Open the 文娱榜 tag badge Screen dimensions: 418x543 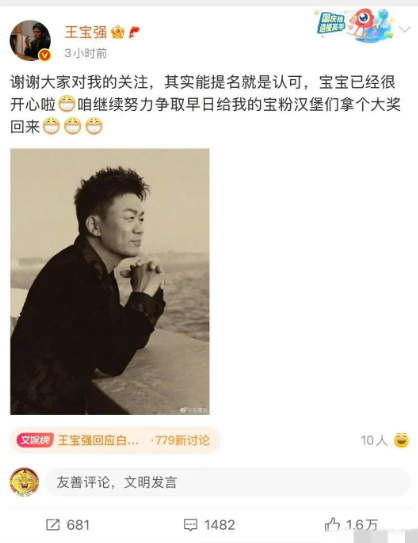[35, 440]
